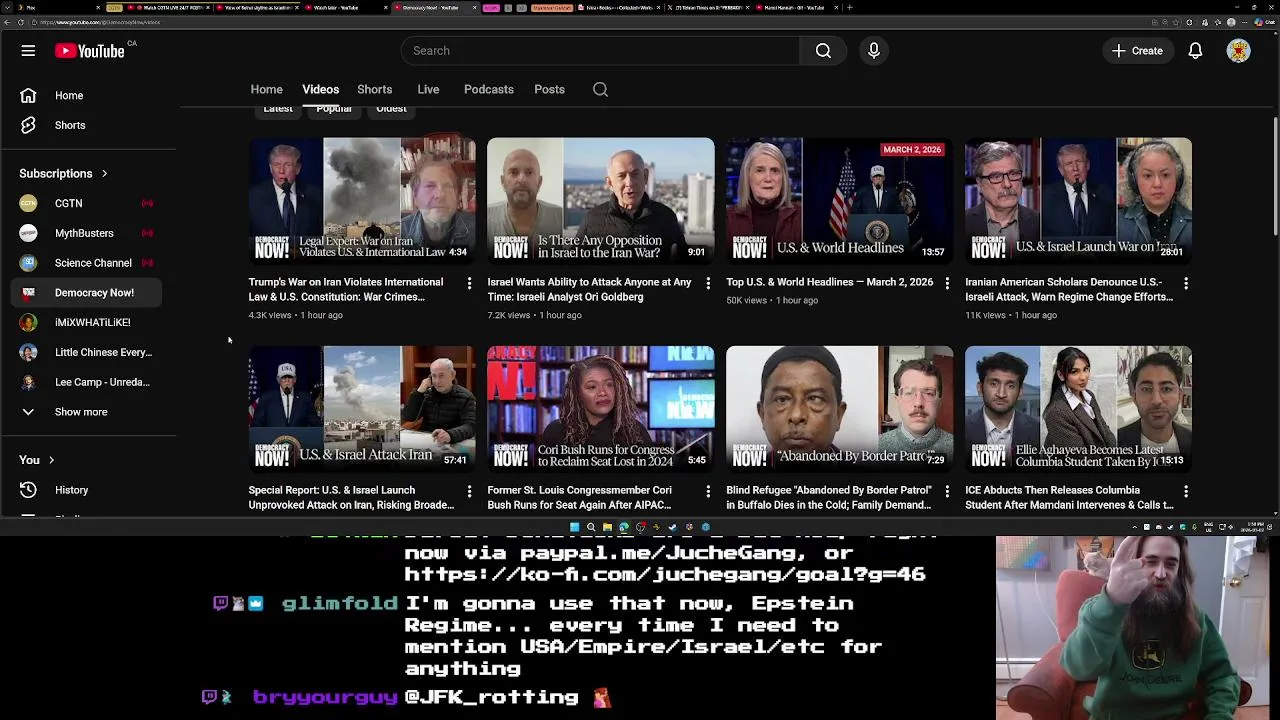Sort videos by Latest chip
The height and width of the screenshot is (720, 1280).
point(277,110)
